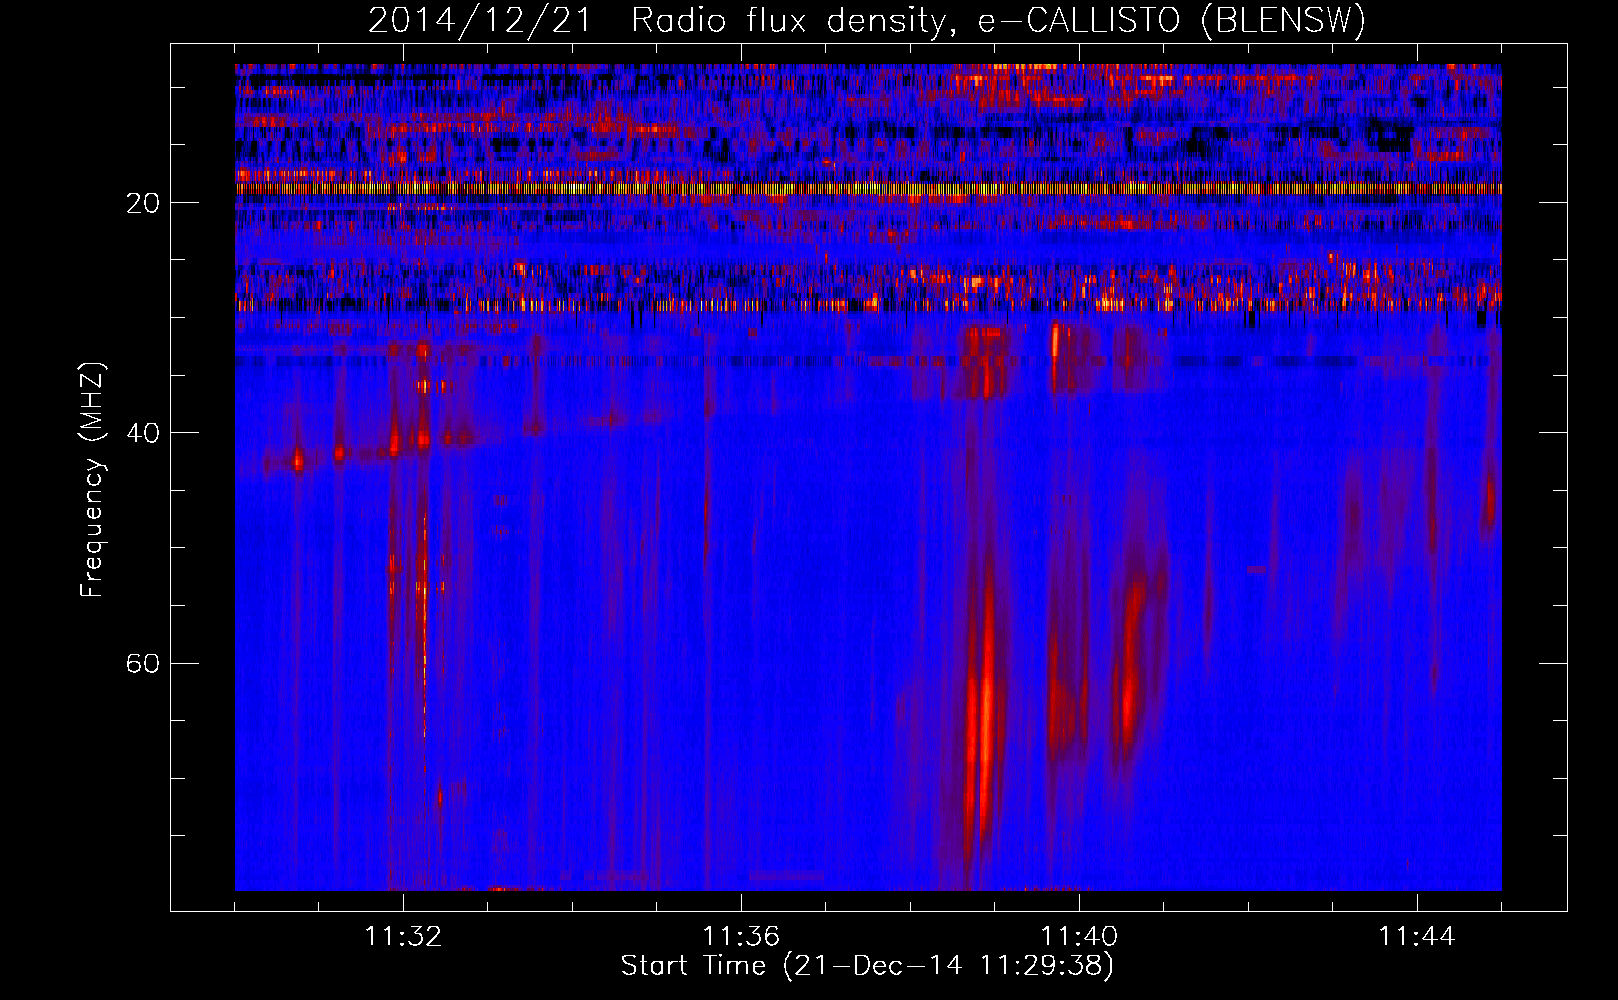Click the 11:36 time tick label
The height and width of the screenshot is (1000, 1618).
click(741, 937)
